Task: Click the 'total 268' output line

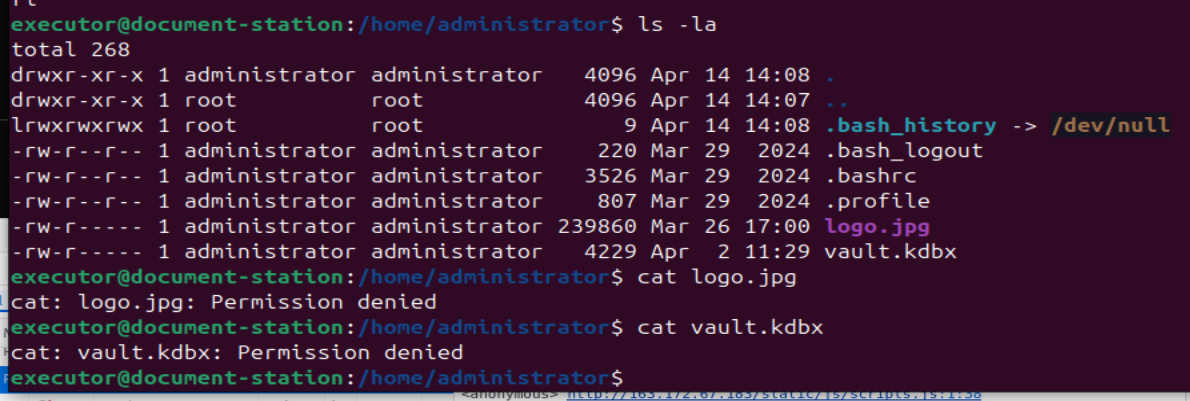Action: [70, 48]
